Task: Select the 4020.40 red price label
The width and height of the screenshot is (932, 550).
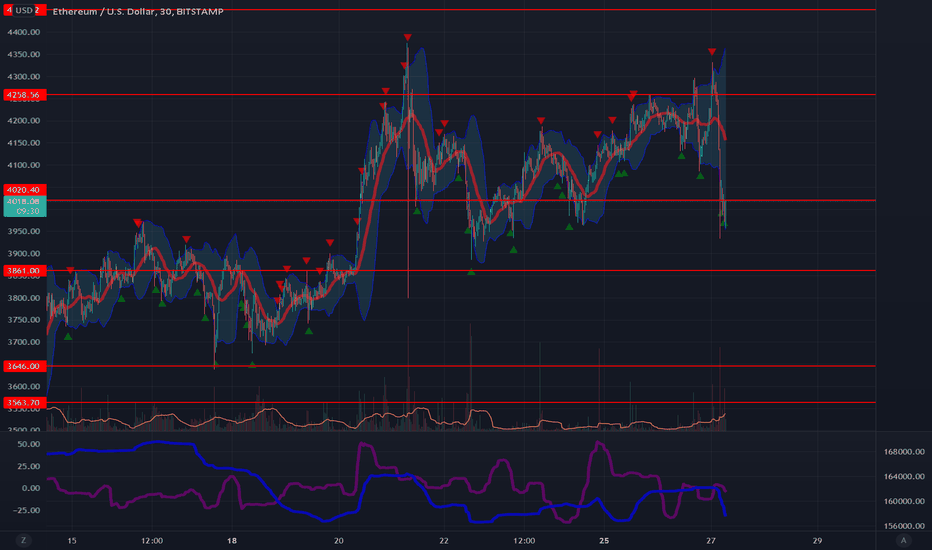Action: 24,190
